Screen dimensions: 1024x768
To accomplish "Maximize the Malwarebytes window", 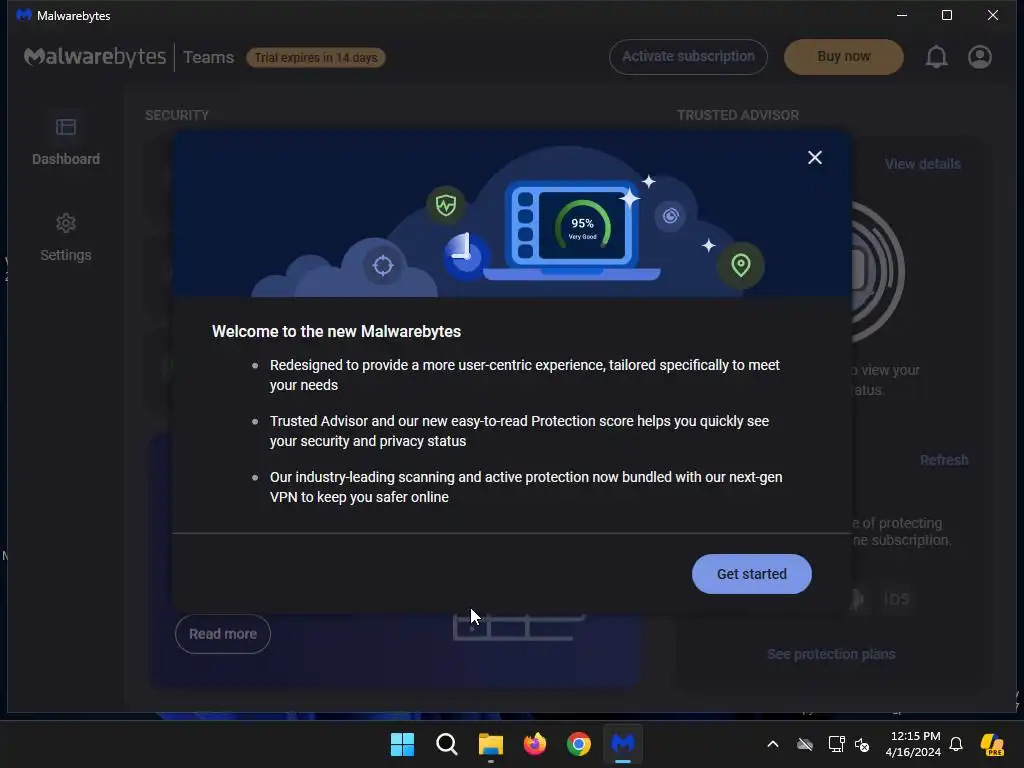I will tap(947, 15).
